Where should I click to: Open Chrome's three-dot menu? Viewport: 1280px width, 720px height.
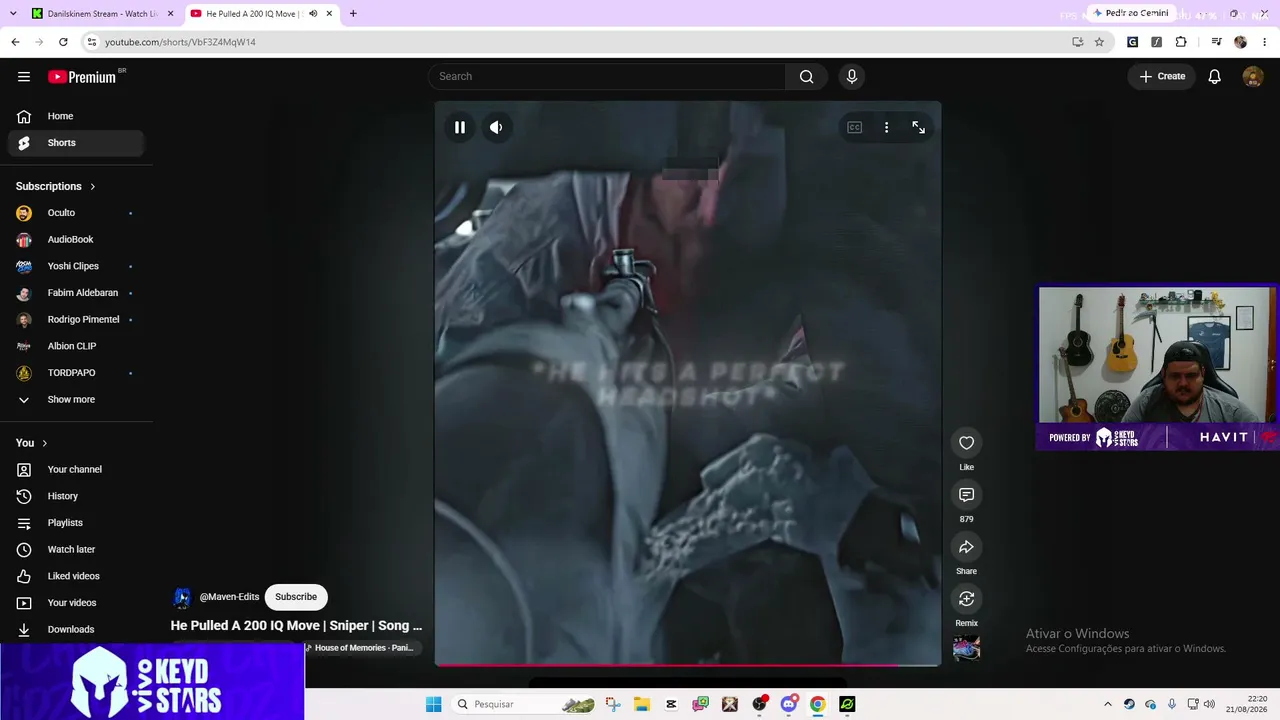pyautogui.click(x=1265, y=42)
